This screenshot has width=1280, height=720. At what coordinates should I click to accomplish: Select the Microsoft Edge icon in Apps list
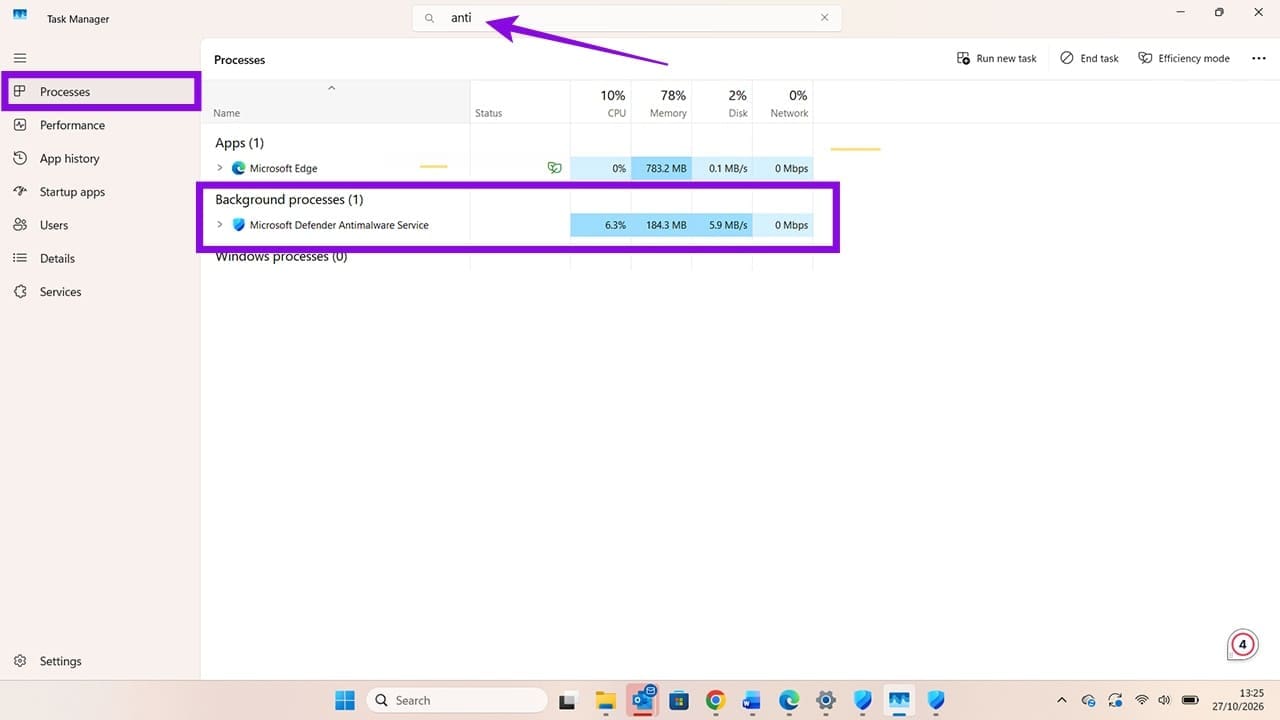pyautogui.click(x=238, y=168)
